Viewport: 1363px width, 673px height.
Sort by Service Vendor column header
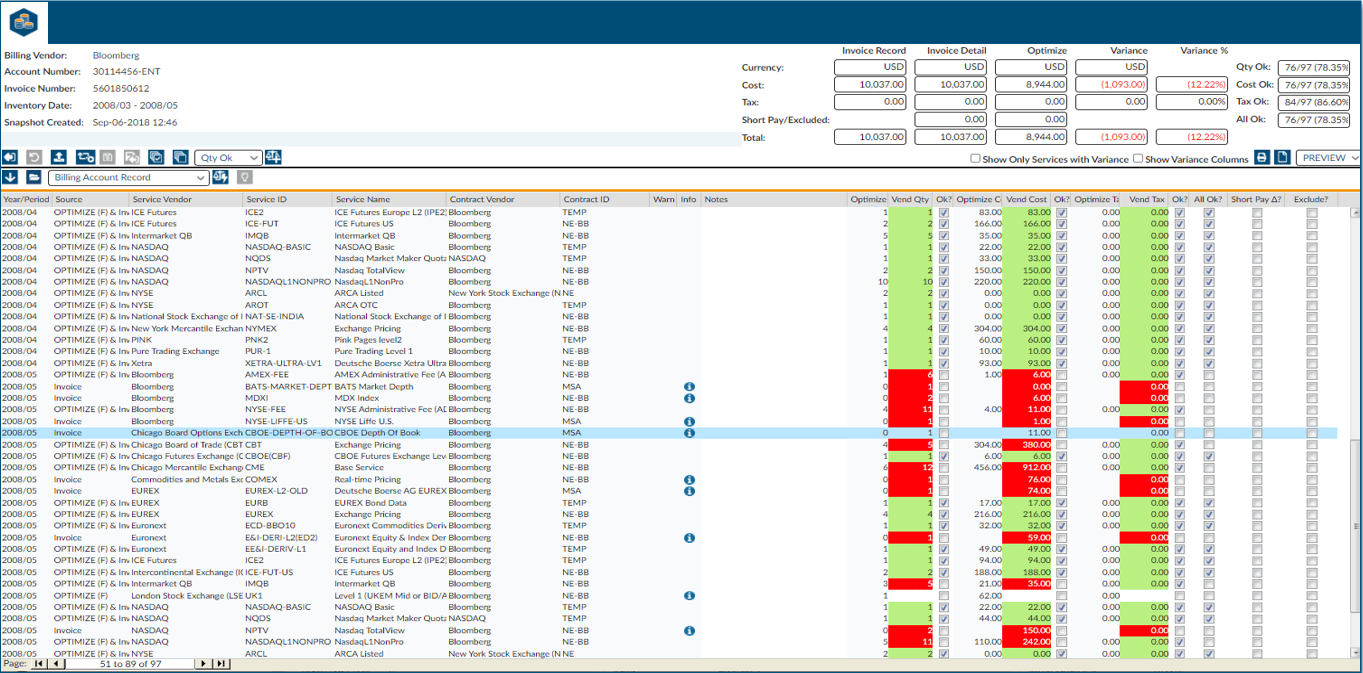click(x=186, y=200)
